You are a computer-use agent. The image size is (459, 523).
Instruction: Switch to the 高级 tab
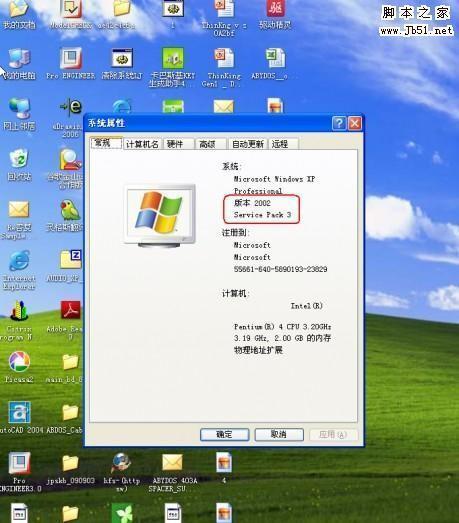click(211, 144)
